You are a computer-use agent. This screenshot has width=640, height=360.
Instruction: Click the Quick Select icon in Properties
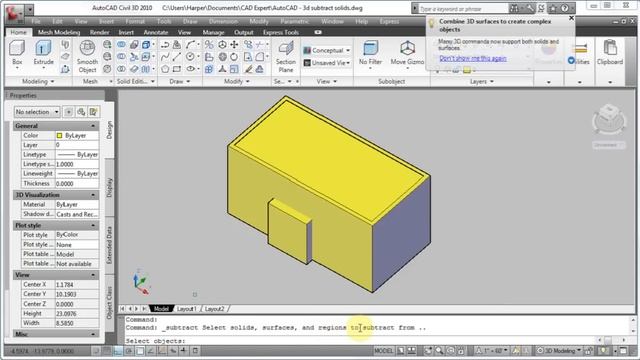coord(93,111)
